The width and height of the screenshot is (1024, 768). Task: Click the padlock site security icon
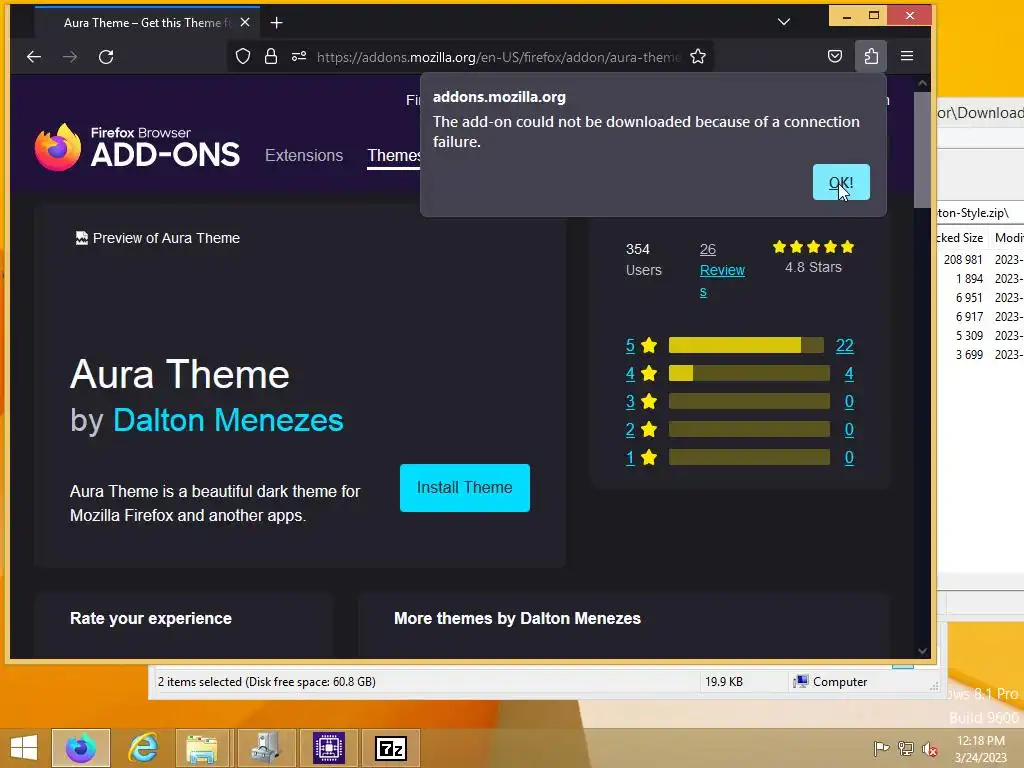tap(271, 57)
